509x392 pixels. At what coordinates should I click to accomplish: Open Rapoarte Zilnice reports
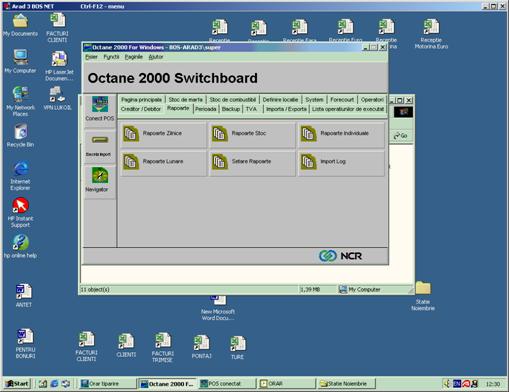click(163, 134)
